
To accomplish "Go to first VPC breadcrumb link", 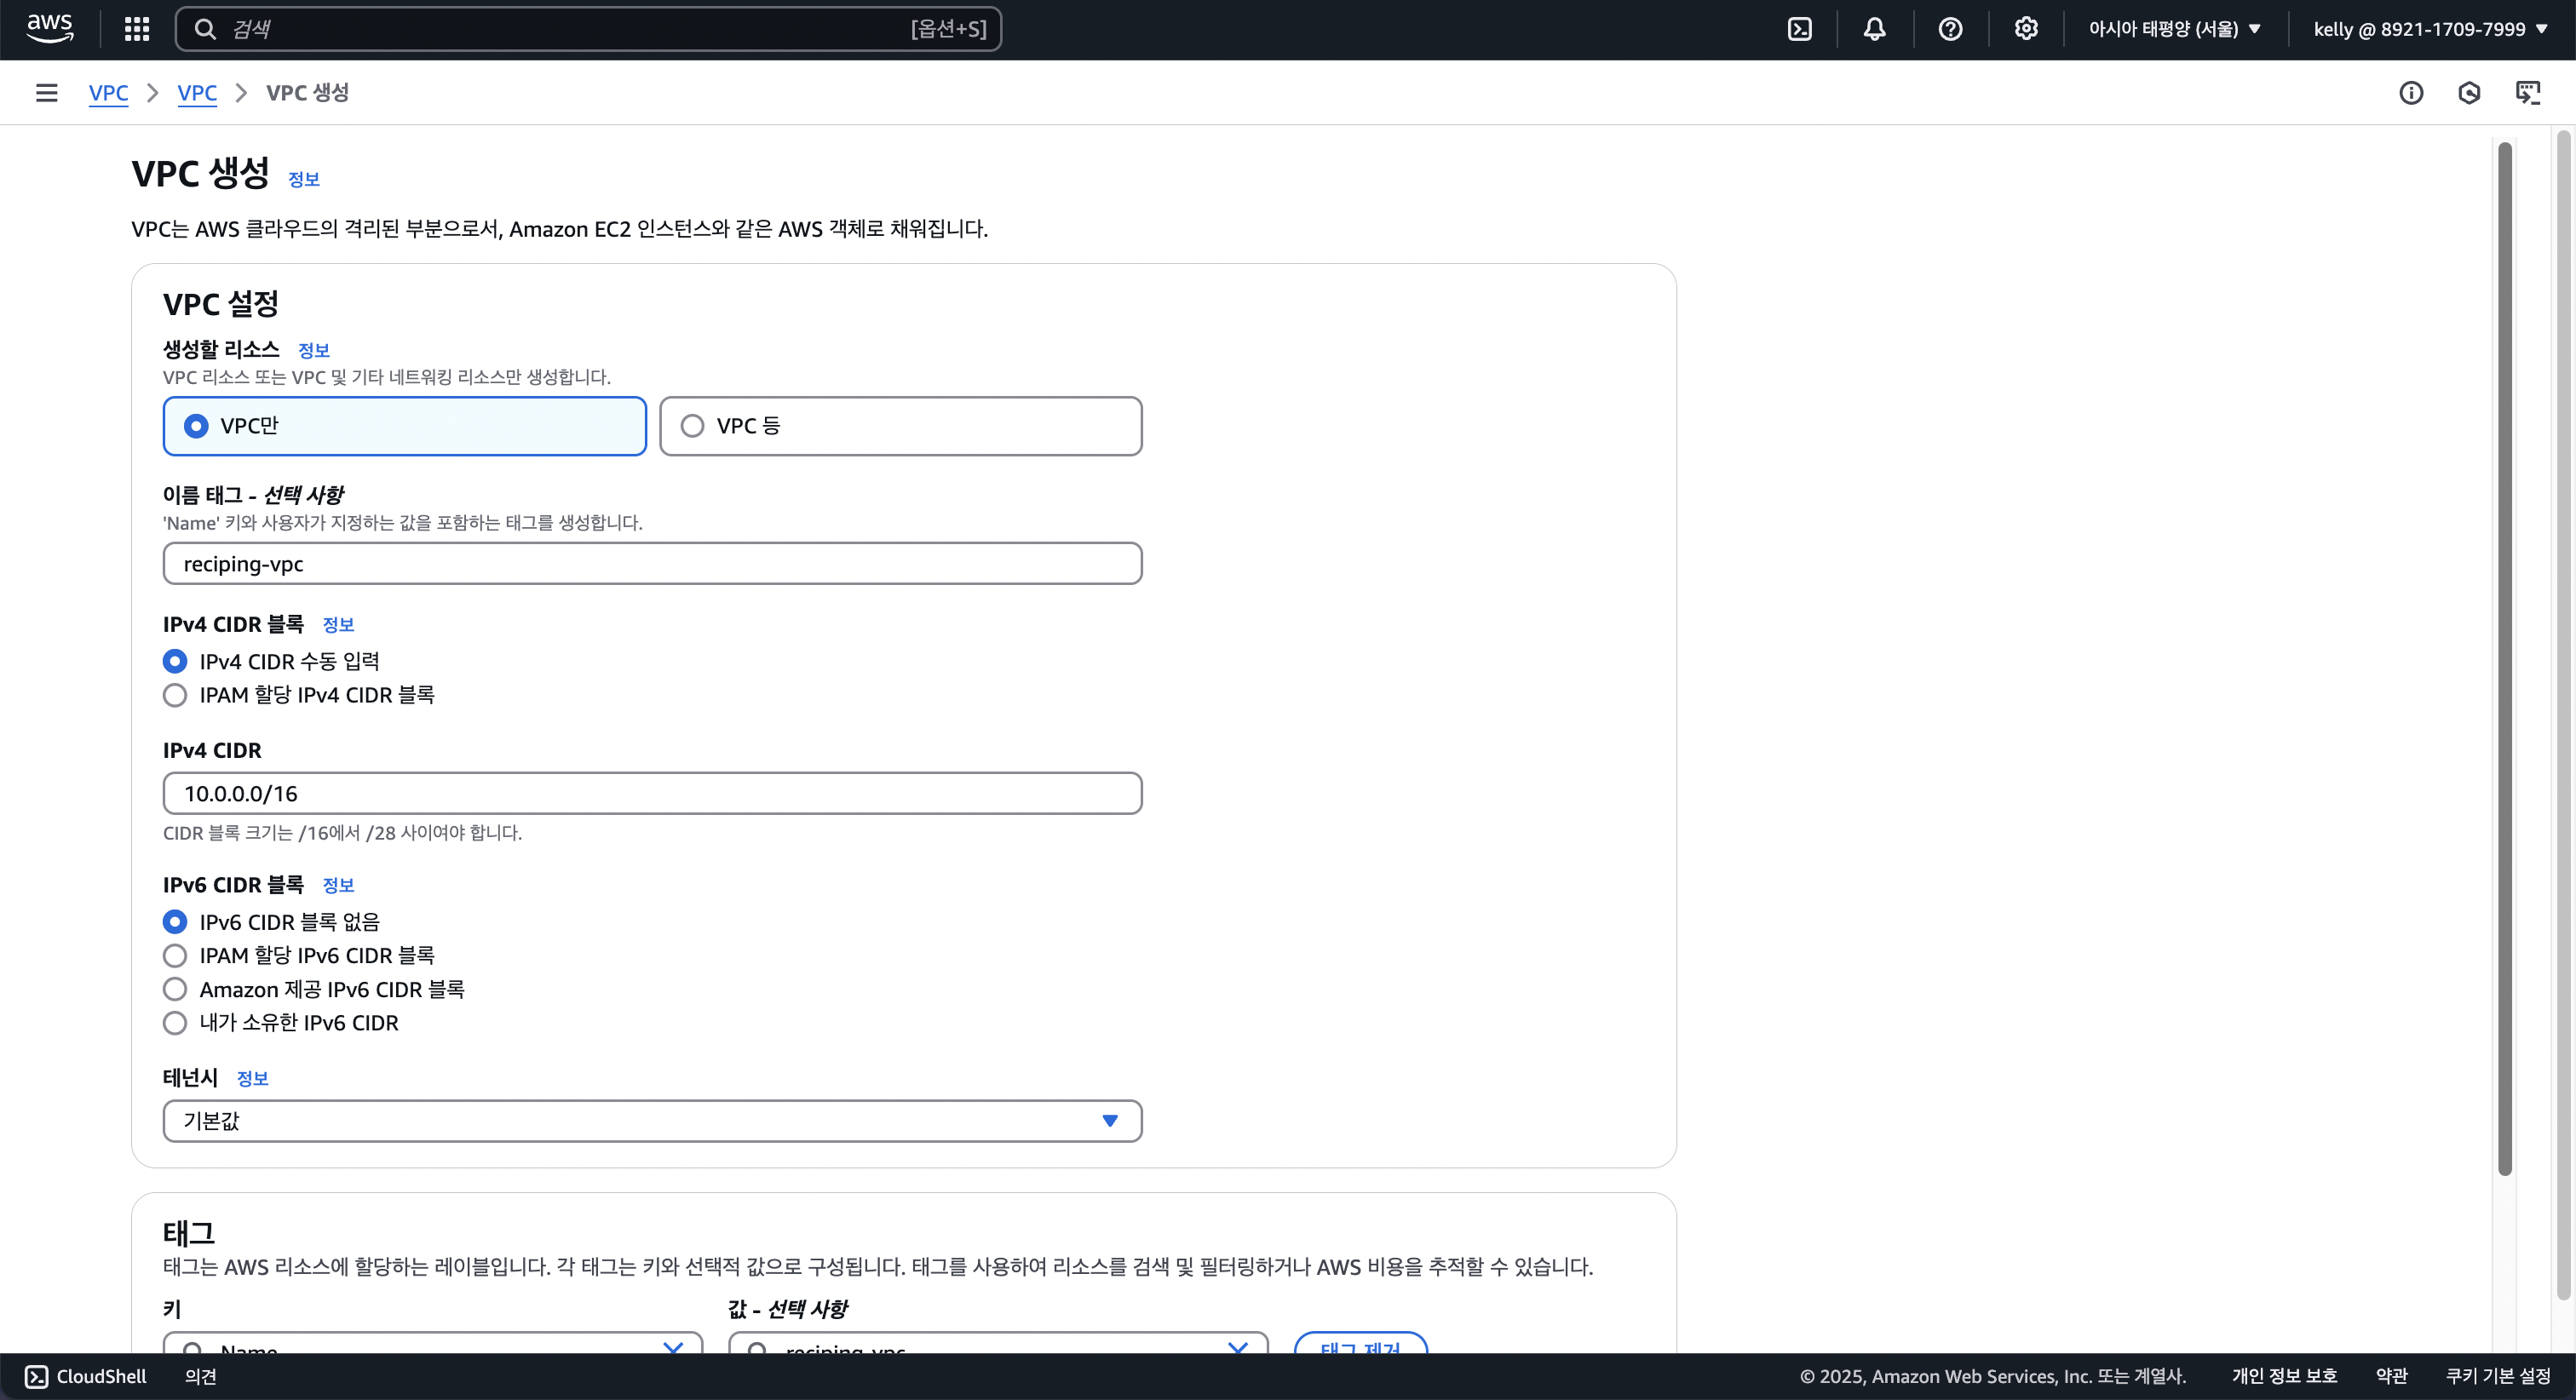I will pyautogui.click(x=108, y=93).
